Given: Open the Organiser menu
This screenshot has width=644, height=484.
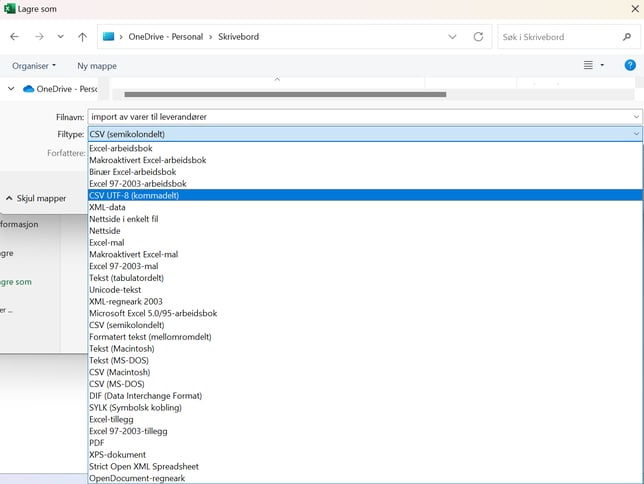Looking at the screenshot, I should (x=33, y=65).
